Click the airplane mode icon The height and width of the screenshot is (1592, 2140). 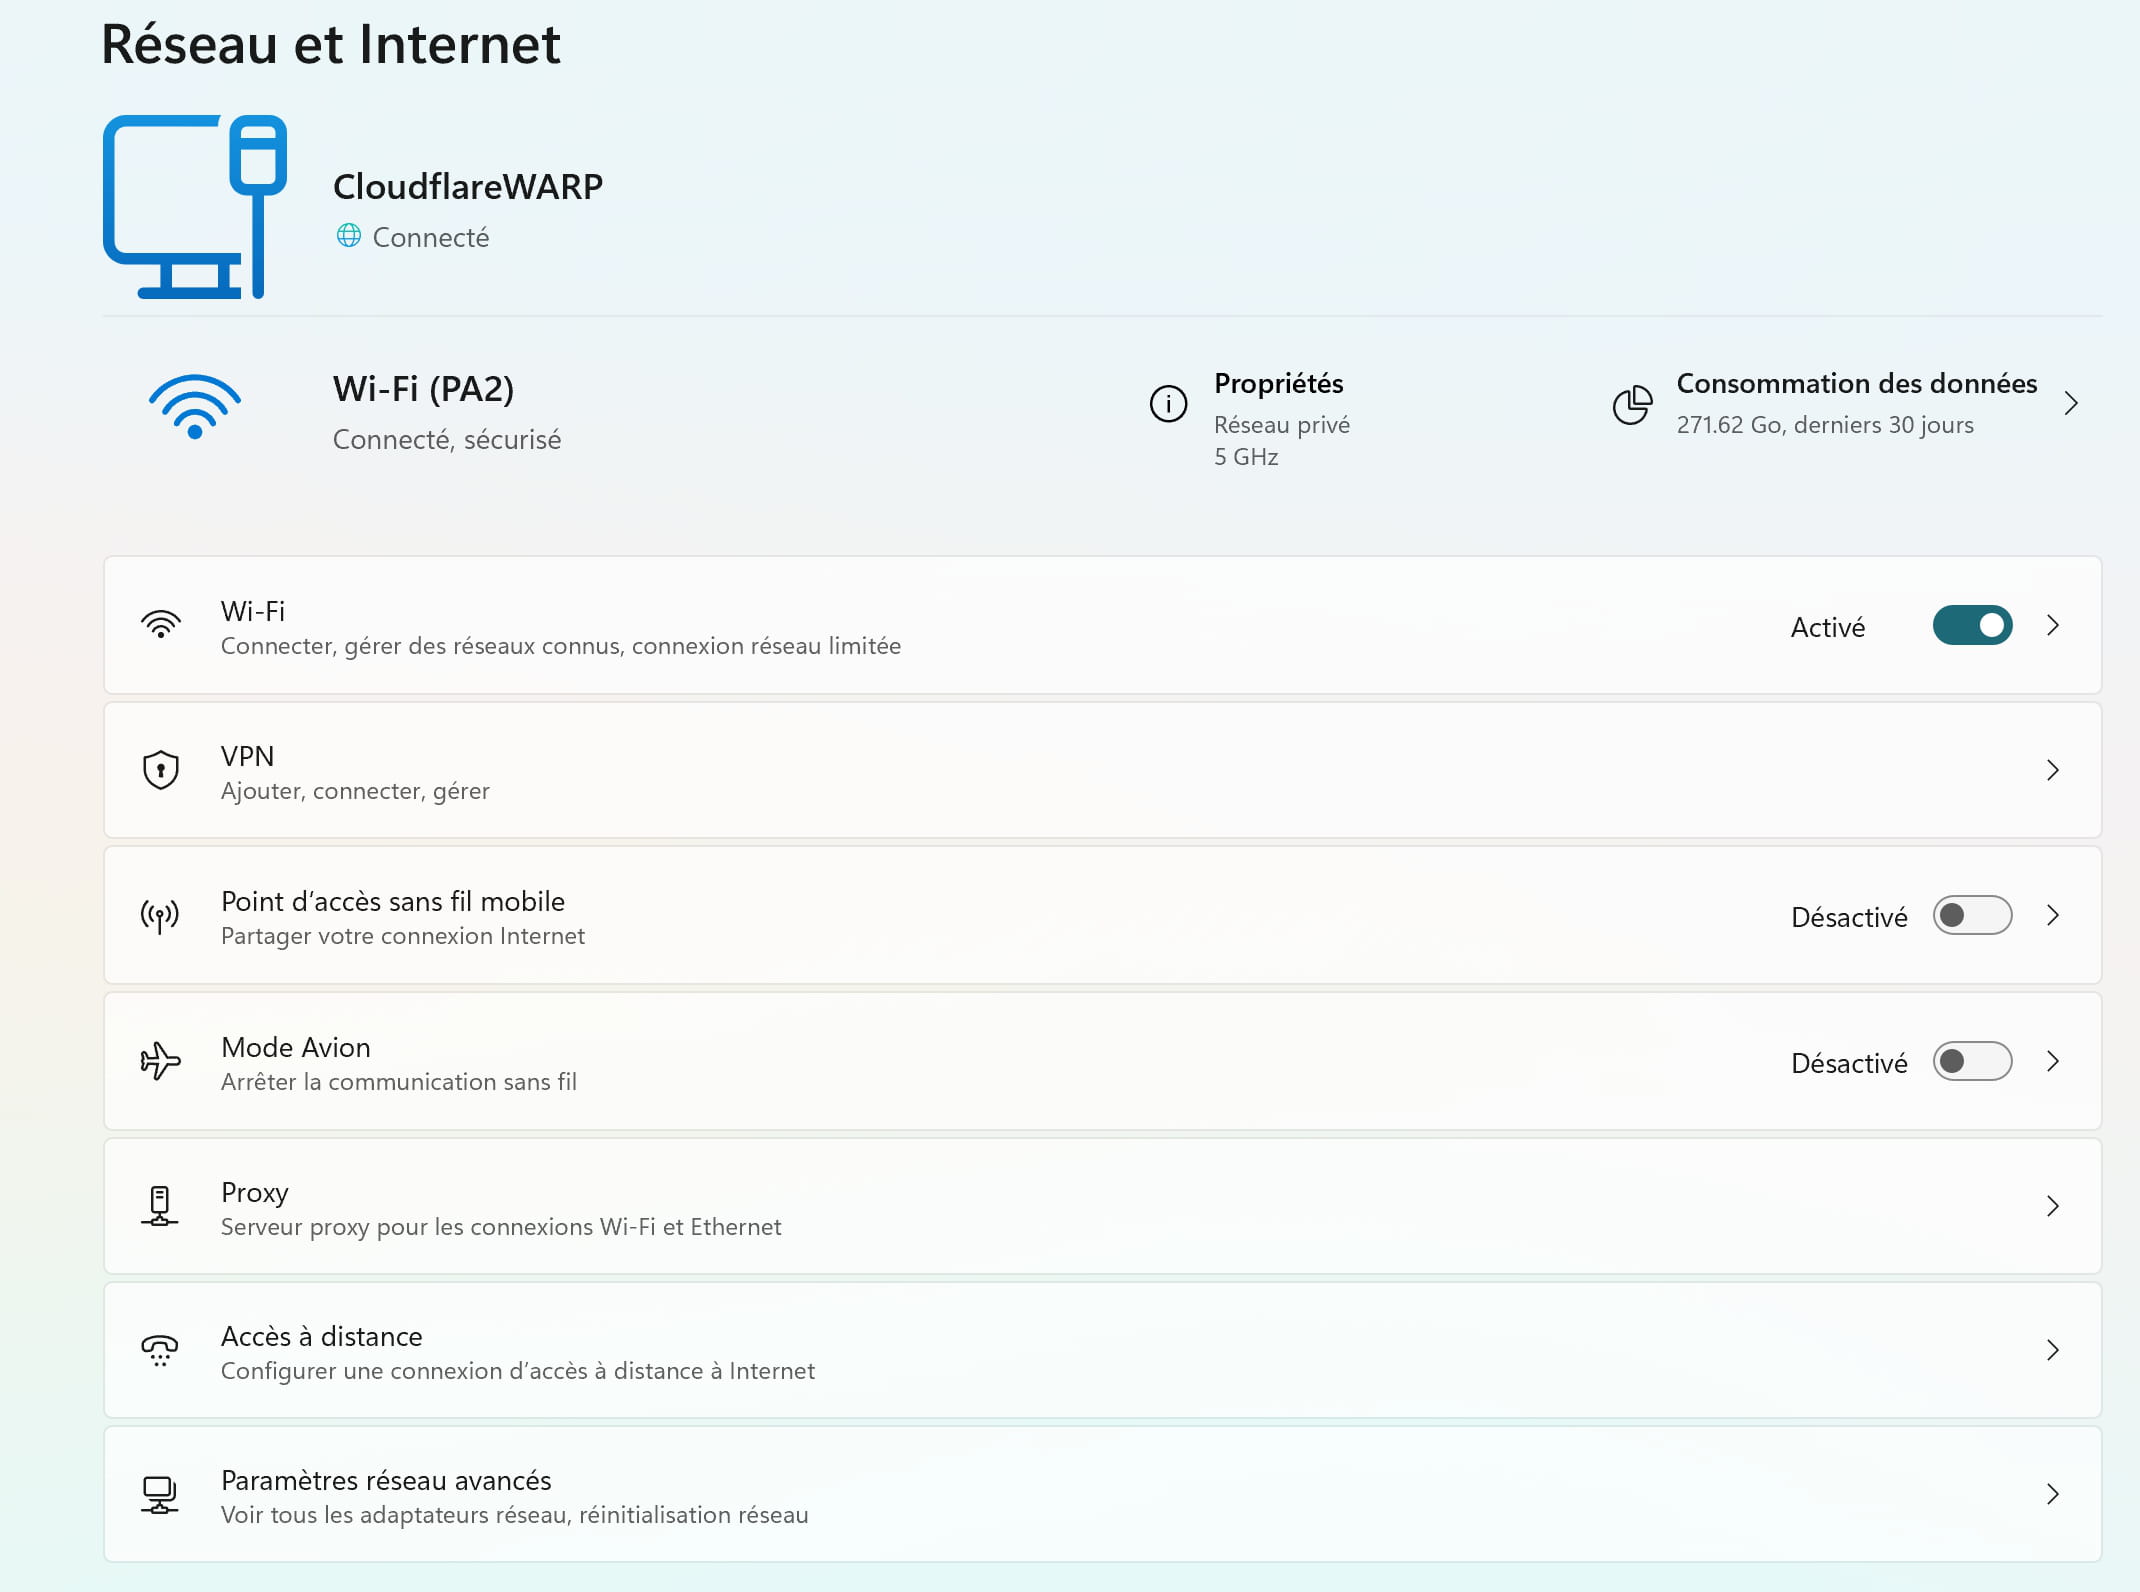point(160,1061)
